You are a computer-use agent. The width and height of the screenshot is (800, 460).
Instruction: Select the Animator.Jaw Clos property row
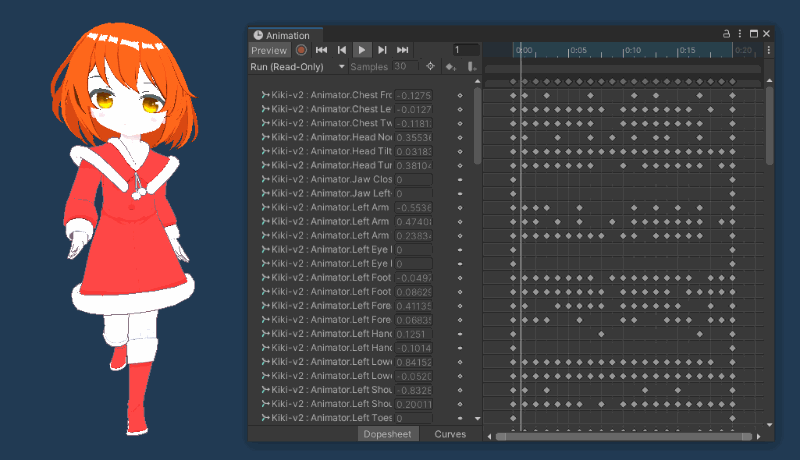pyautogui.click(x=326, y=180)
